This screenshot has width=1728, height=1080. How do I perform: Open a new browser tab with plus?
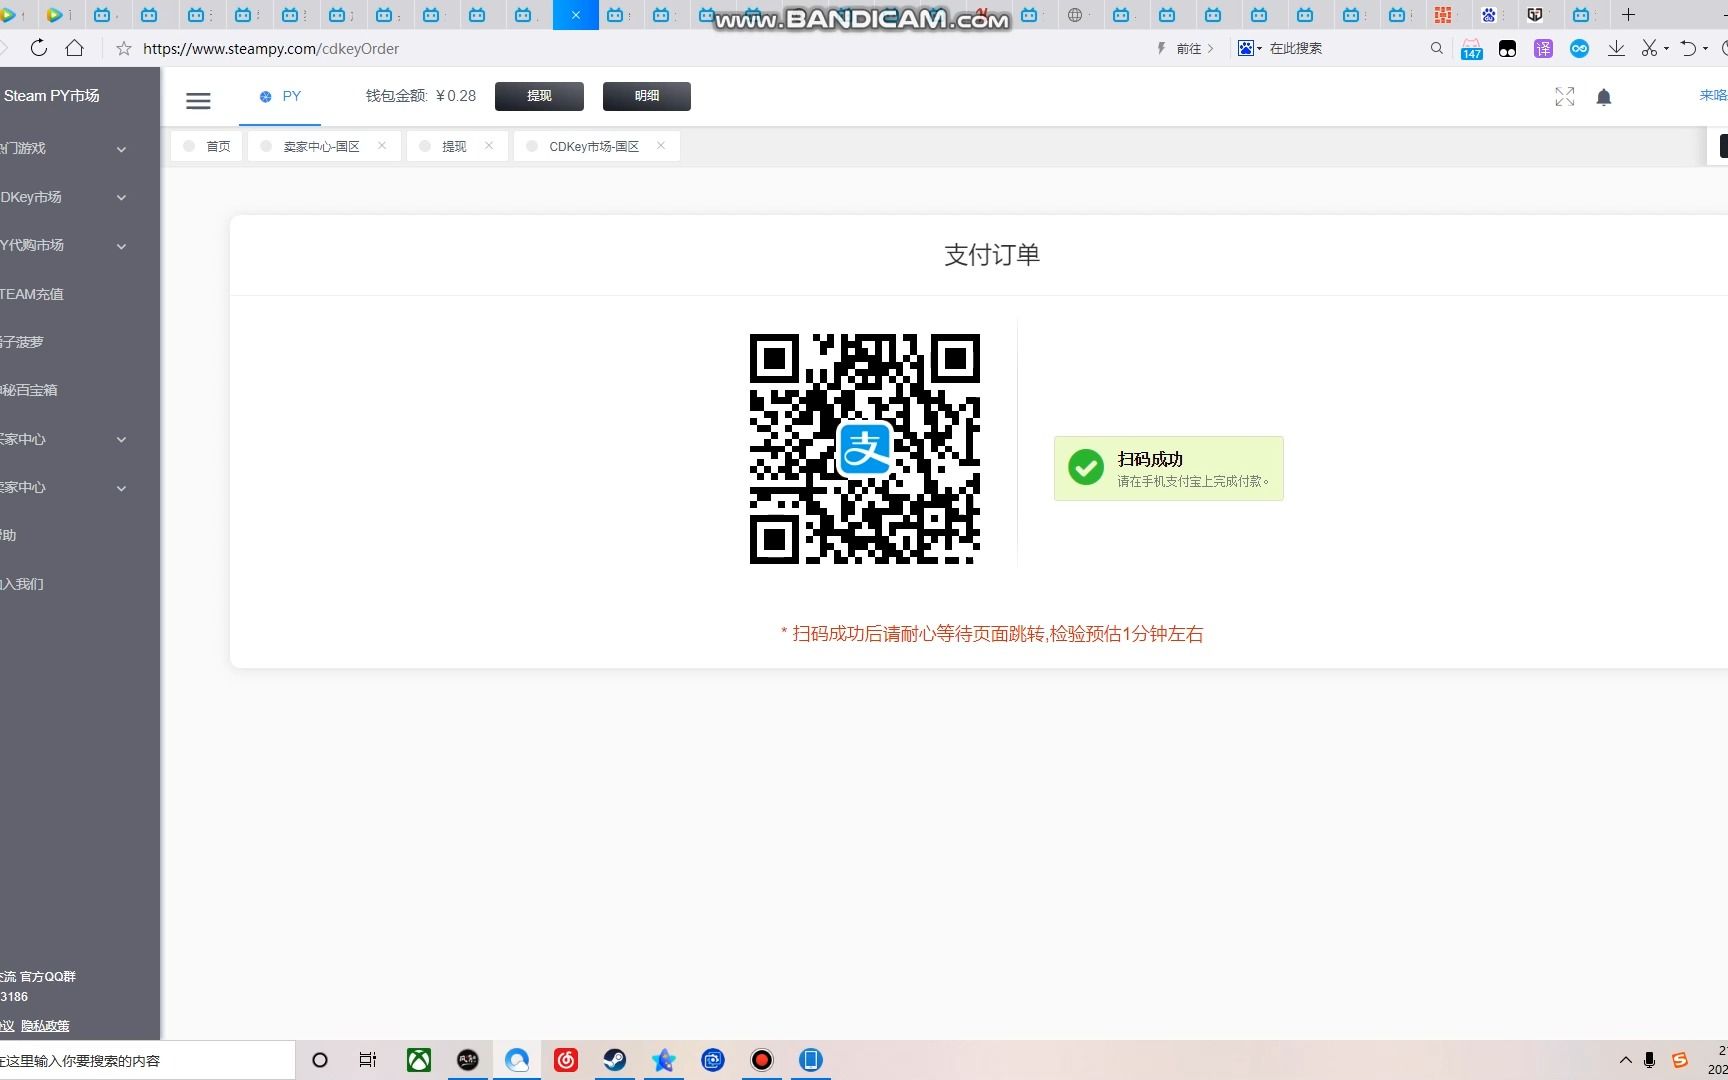[1628, 14]
